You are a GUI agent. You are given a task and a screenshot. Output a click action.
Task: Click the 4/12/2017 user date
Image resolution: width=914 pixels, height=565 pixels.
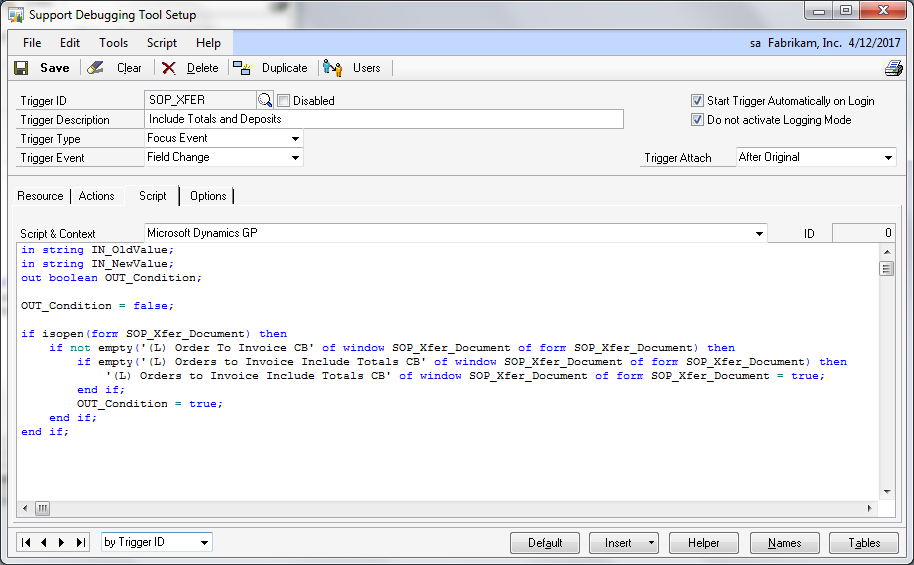(x=874, y=43)
